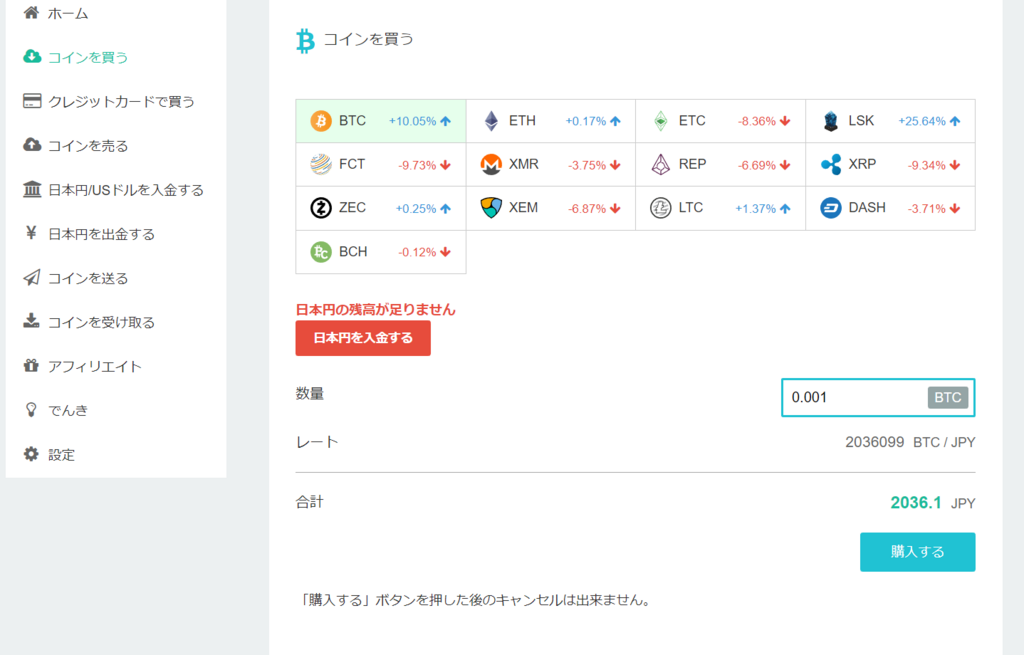Click the blue Ripple XRP icon
This screenshot has height=655, width=1024.
tap(831, 165)
